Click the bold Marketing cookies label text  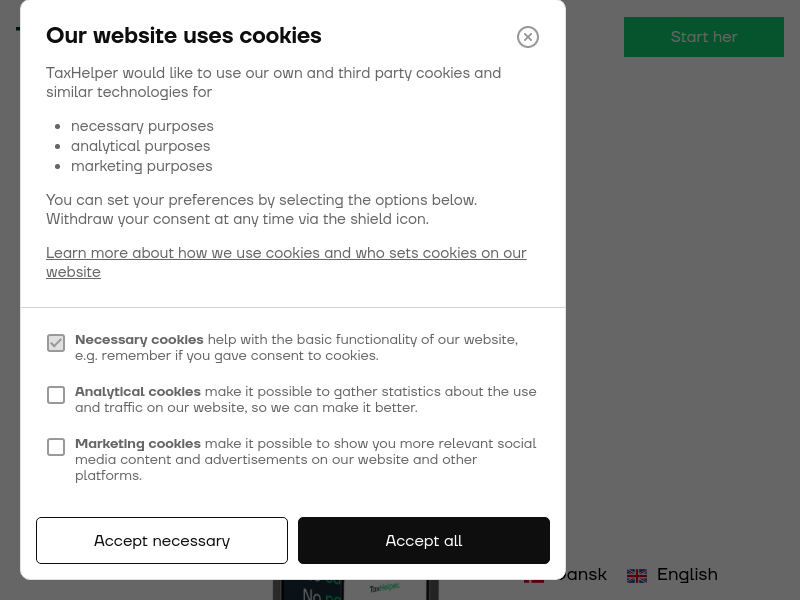click(x=138, y=444)
